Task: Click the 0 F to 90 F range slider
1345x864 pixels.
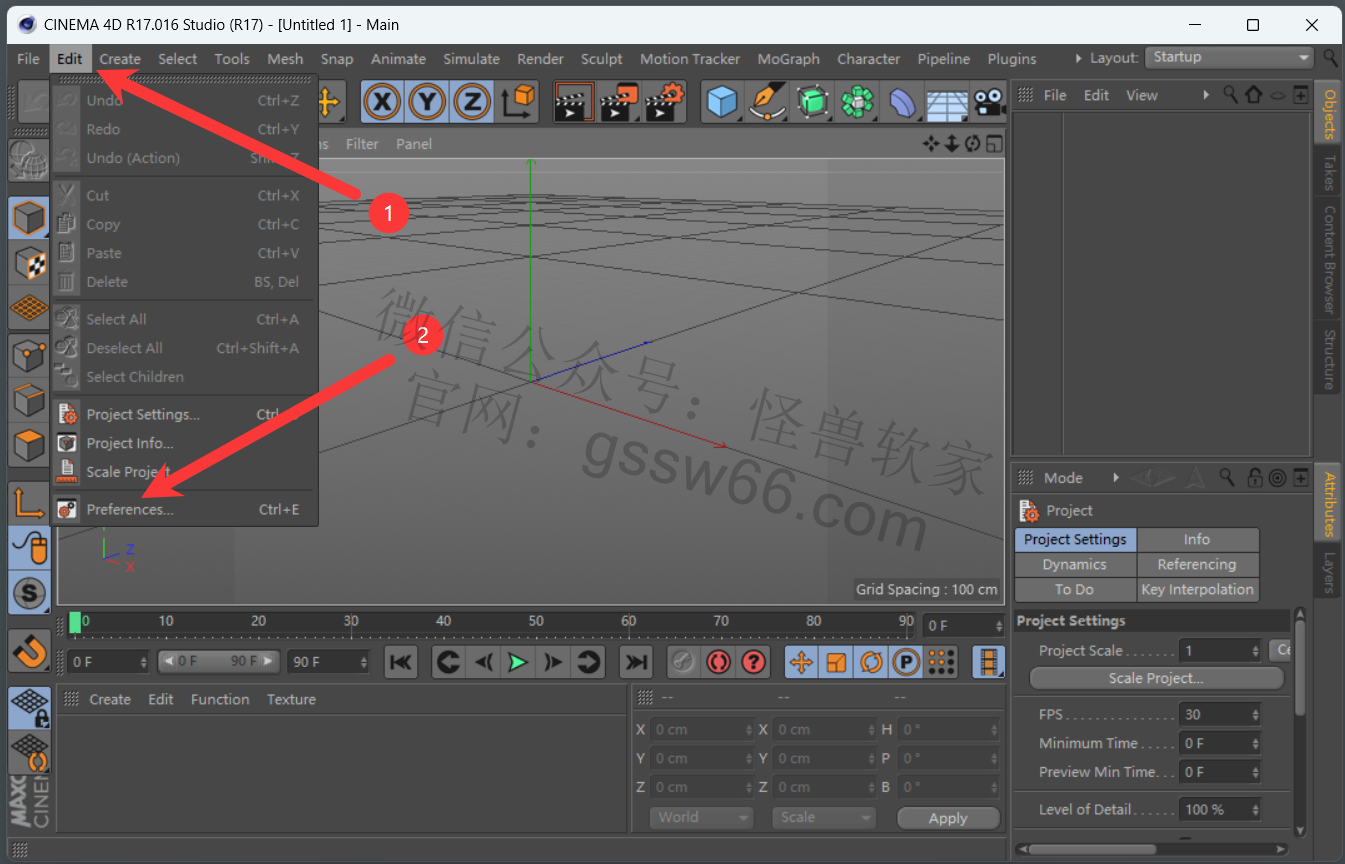Action: click(x=217, y=662)
